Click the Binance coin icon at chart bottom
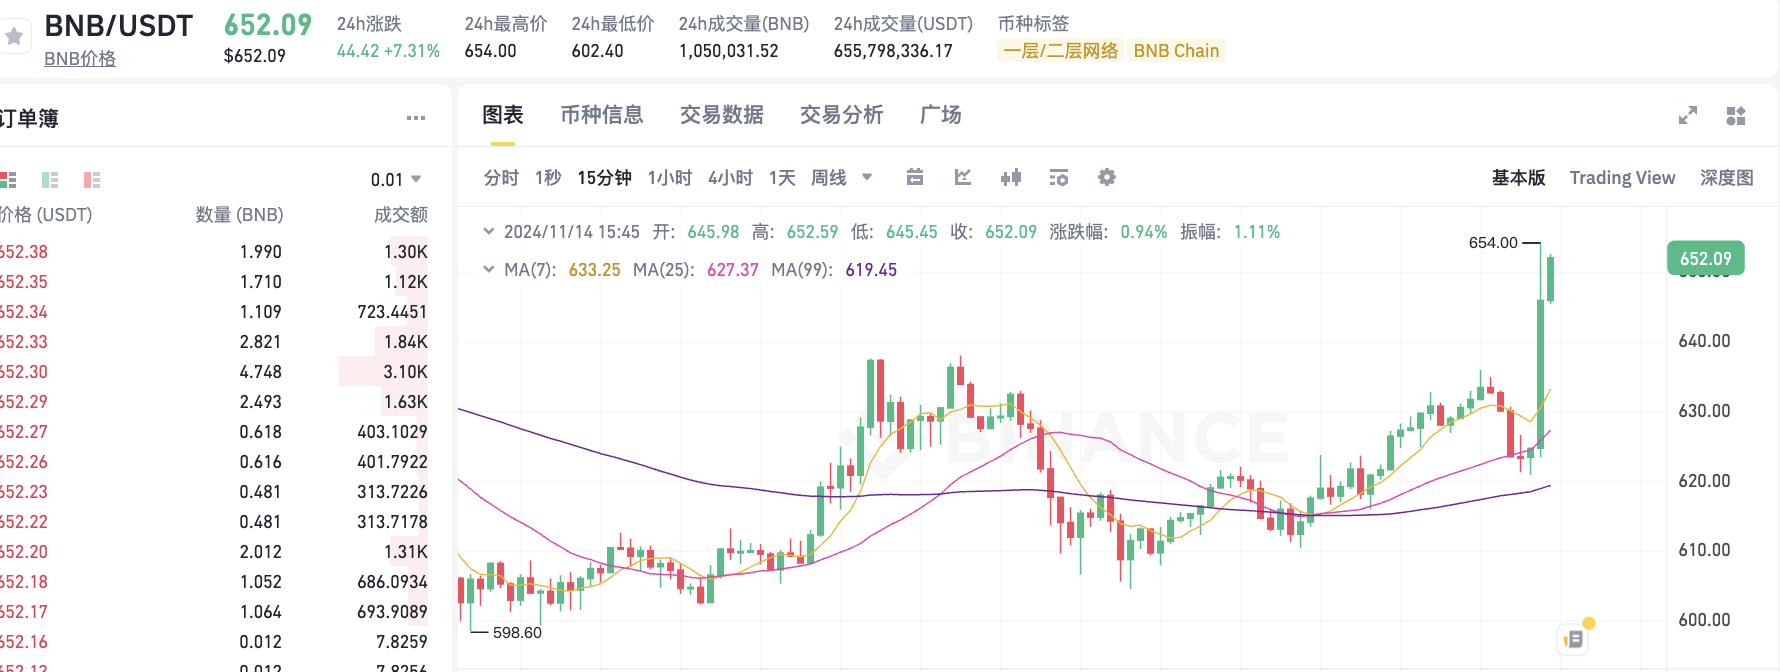This screenshot has height=672, width=1780. click(1572, 636)
